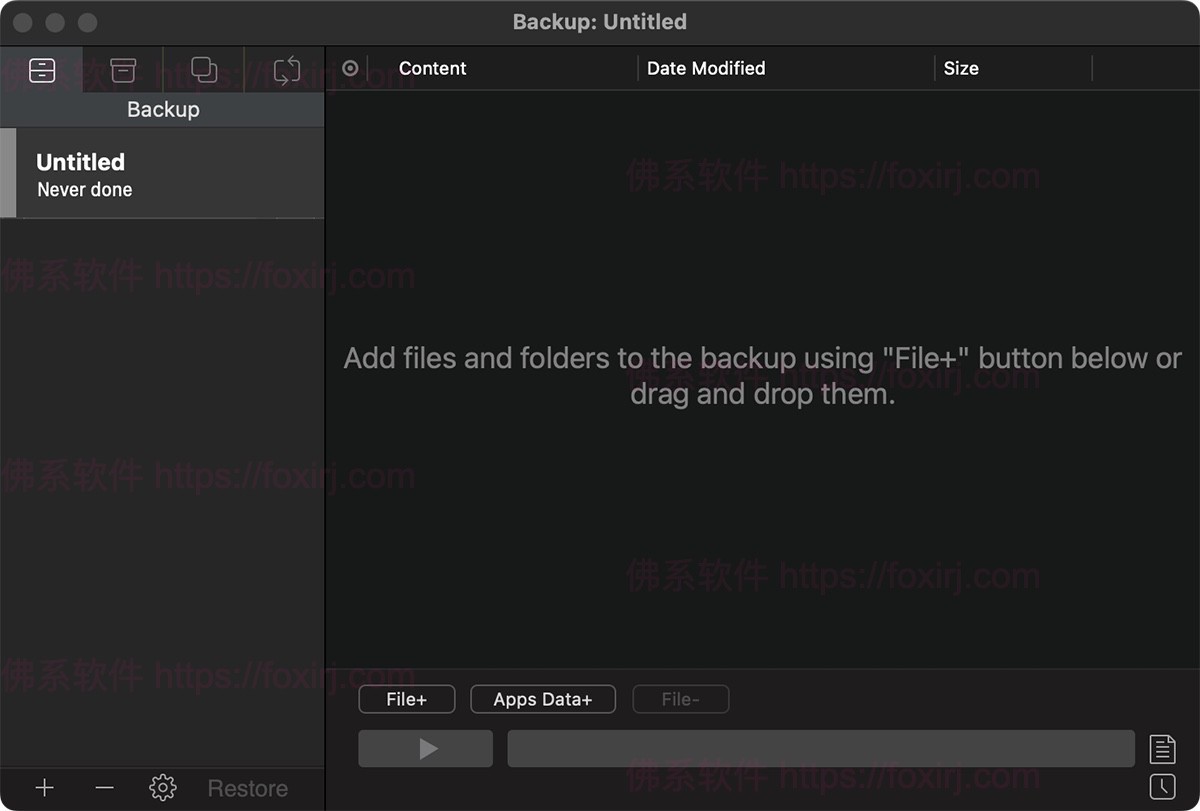Click the Apps Data+ button
The height and width of the screenshot is (811, 1200).
pyautogui.click(x=543, y=700)
